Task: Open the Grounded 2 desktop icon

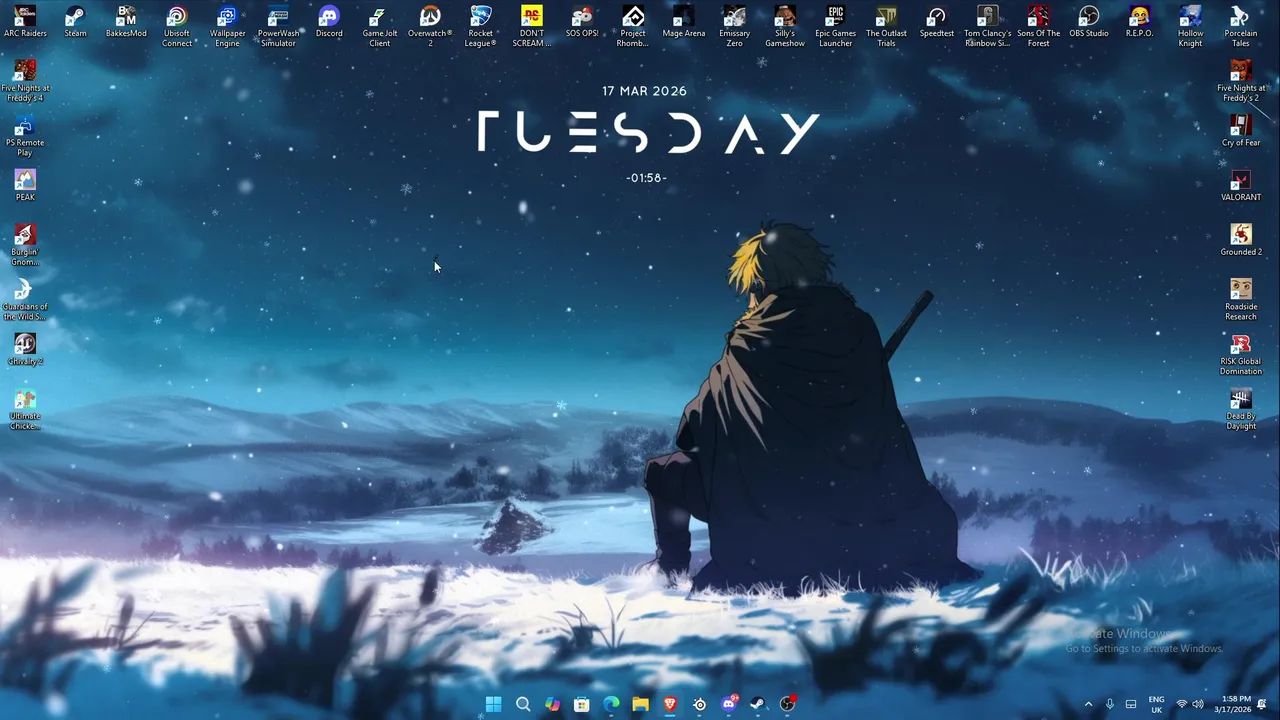Action: (x=1241, y=240)
